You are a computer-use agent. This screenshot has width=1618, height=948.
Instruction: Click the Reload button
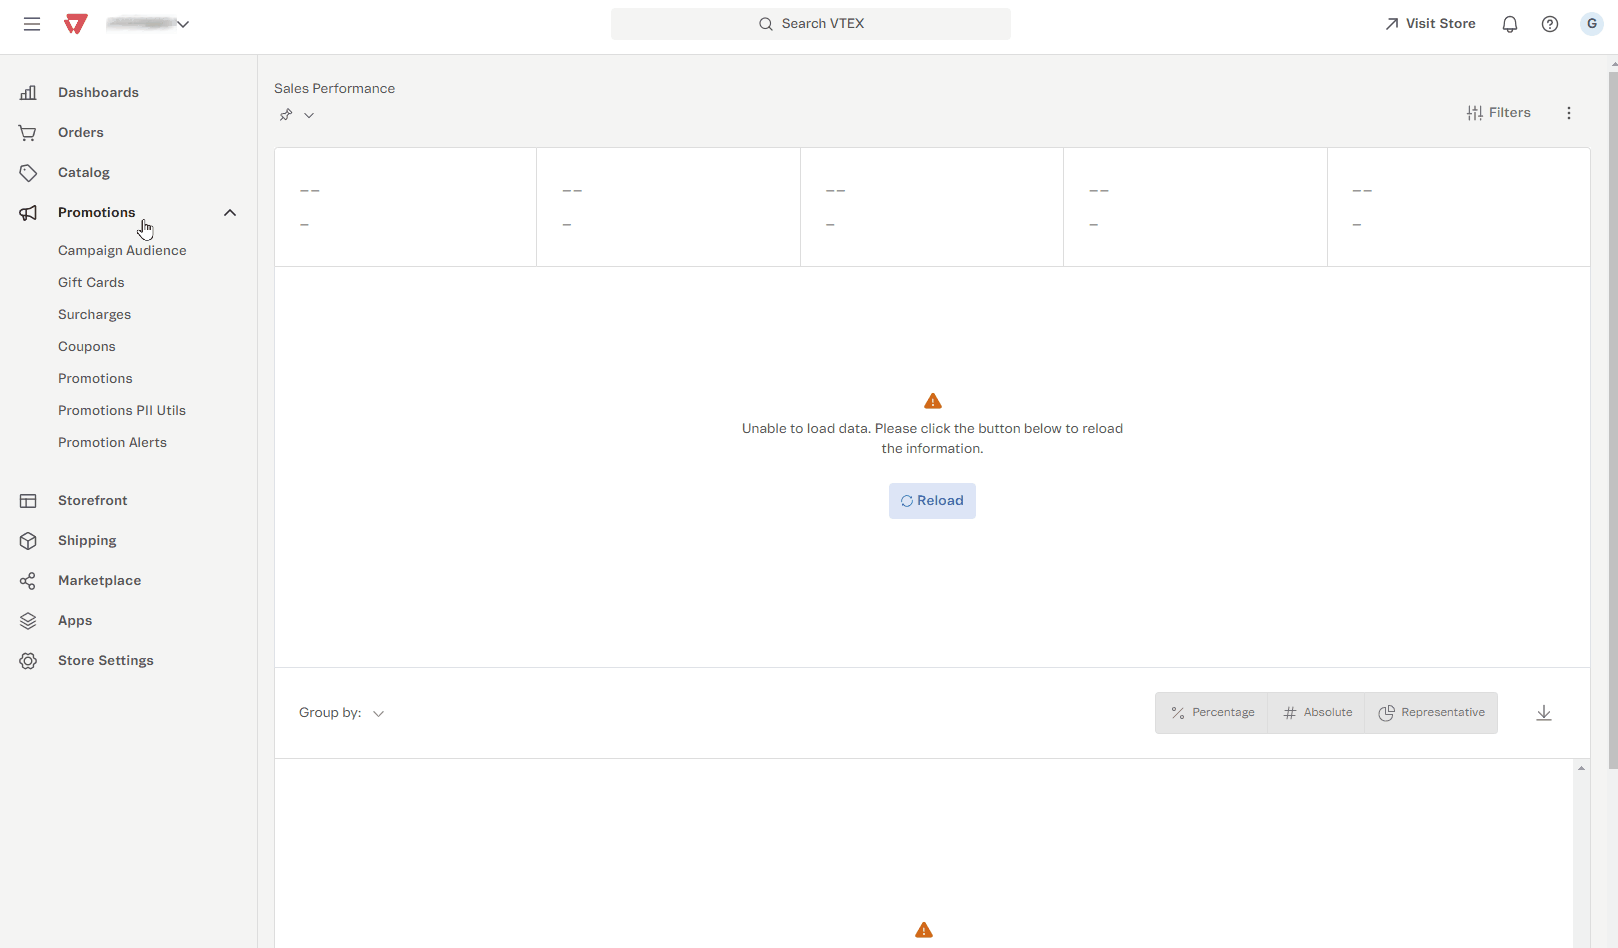(x=932, y=501)
